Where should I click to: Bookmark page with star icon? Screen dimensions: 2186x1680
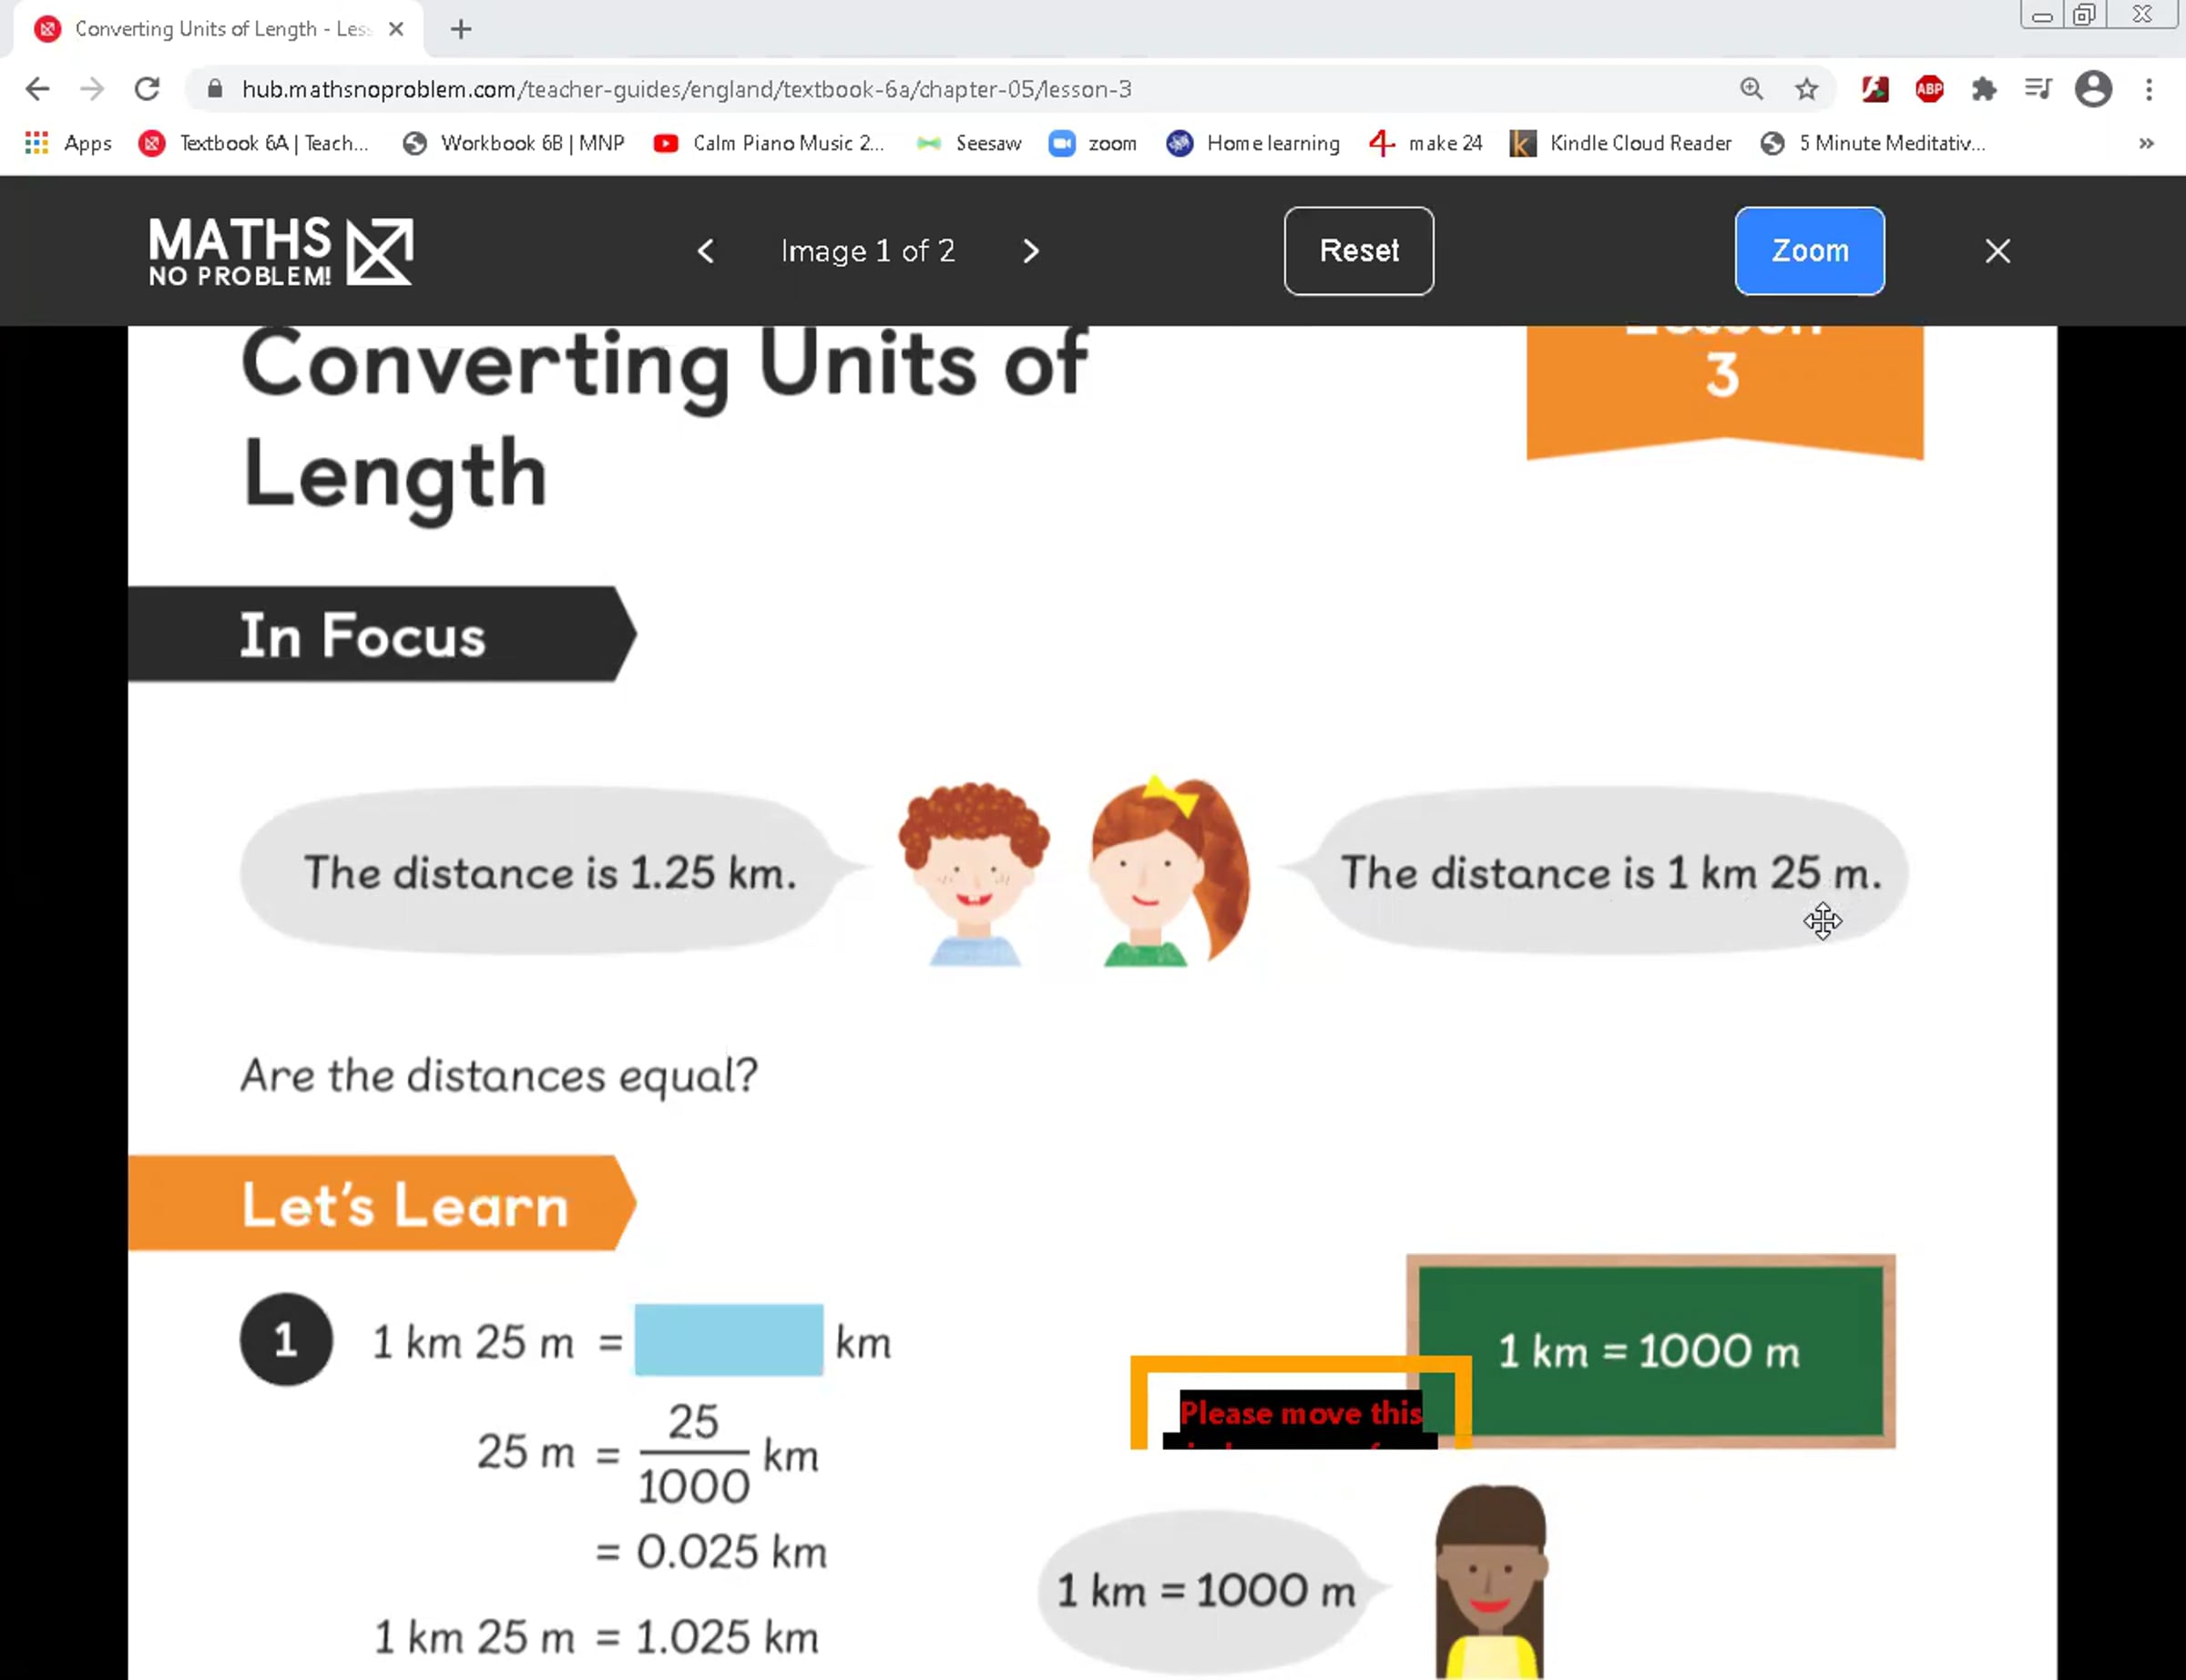[1806, 89]
